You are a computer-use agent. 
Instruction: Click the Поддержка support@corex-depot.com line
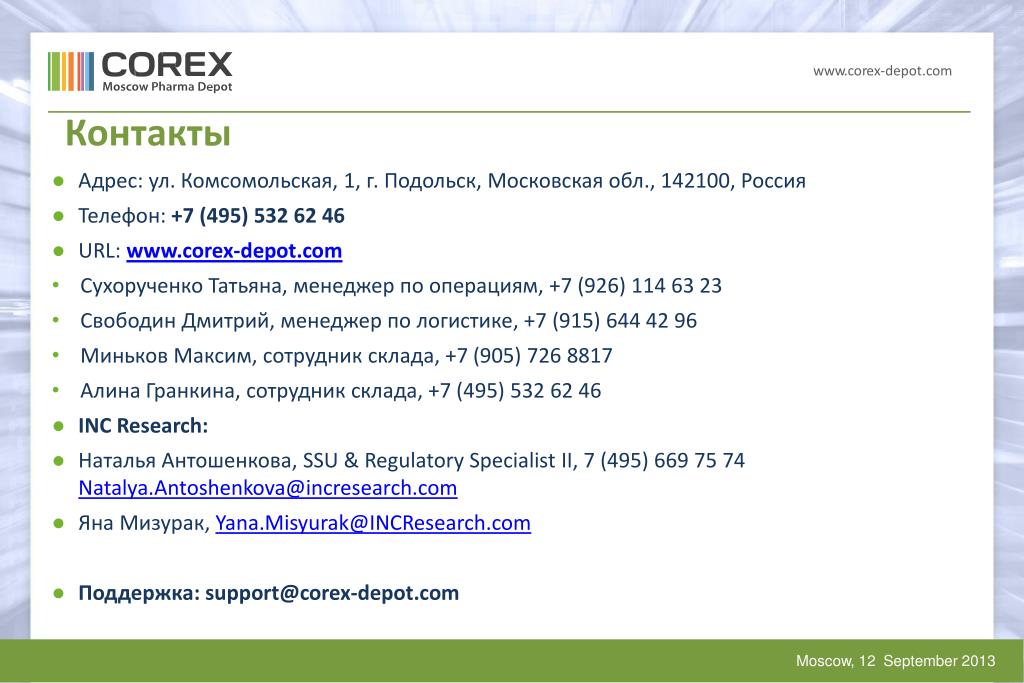(x=268, y=593)
